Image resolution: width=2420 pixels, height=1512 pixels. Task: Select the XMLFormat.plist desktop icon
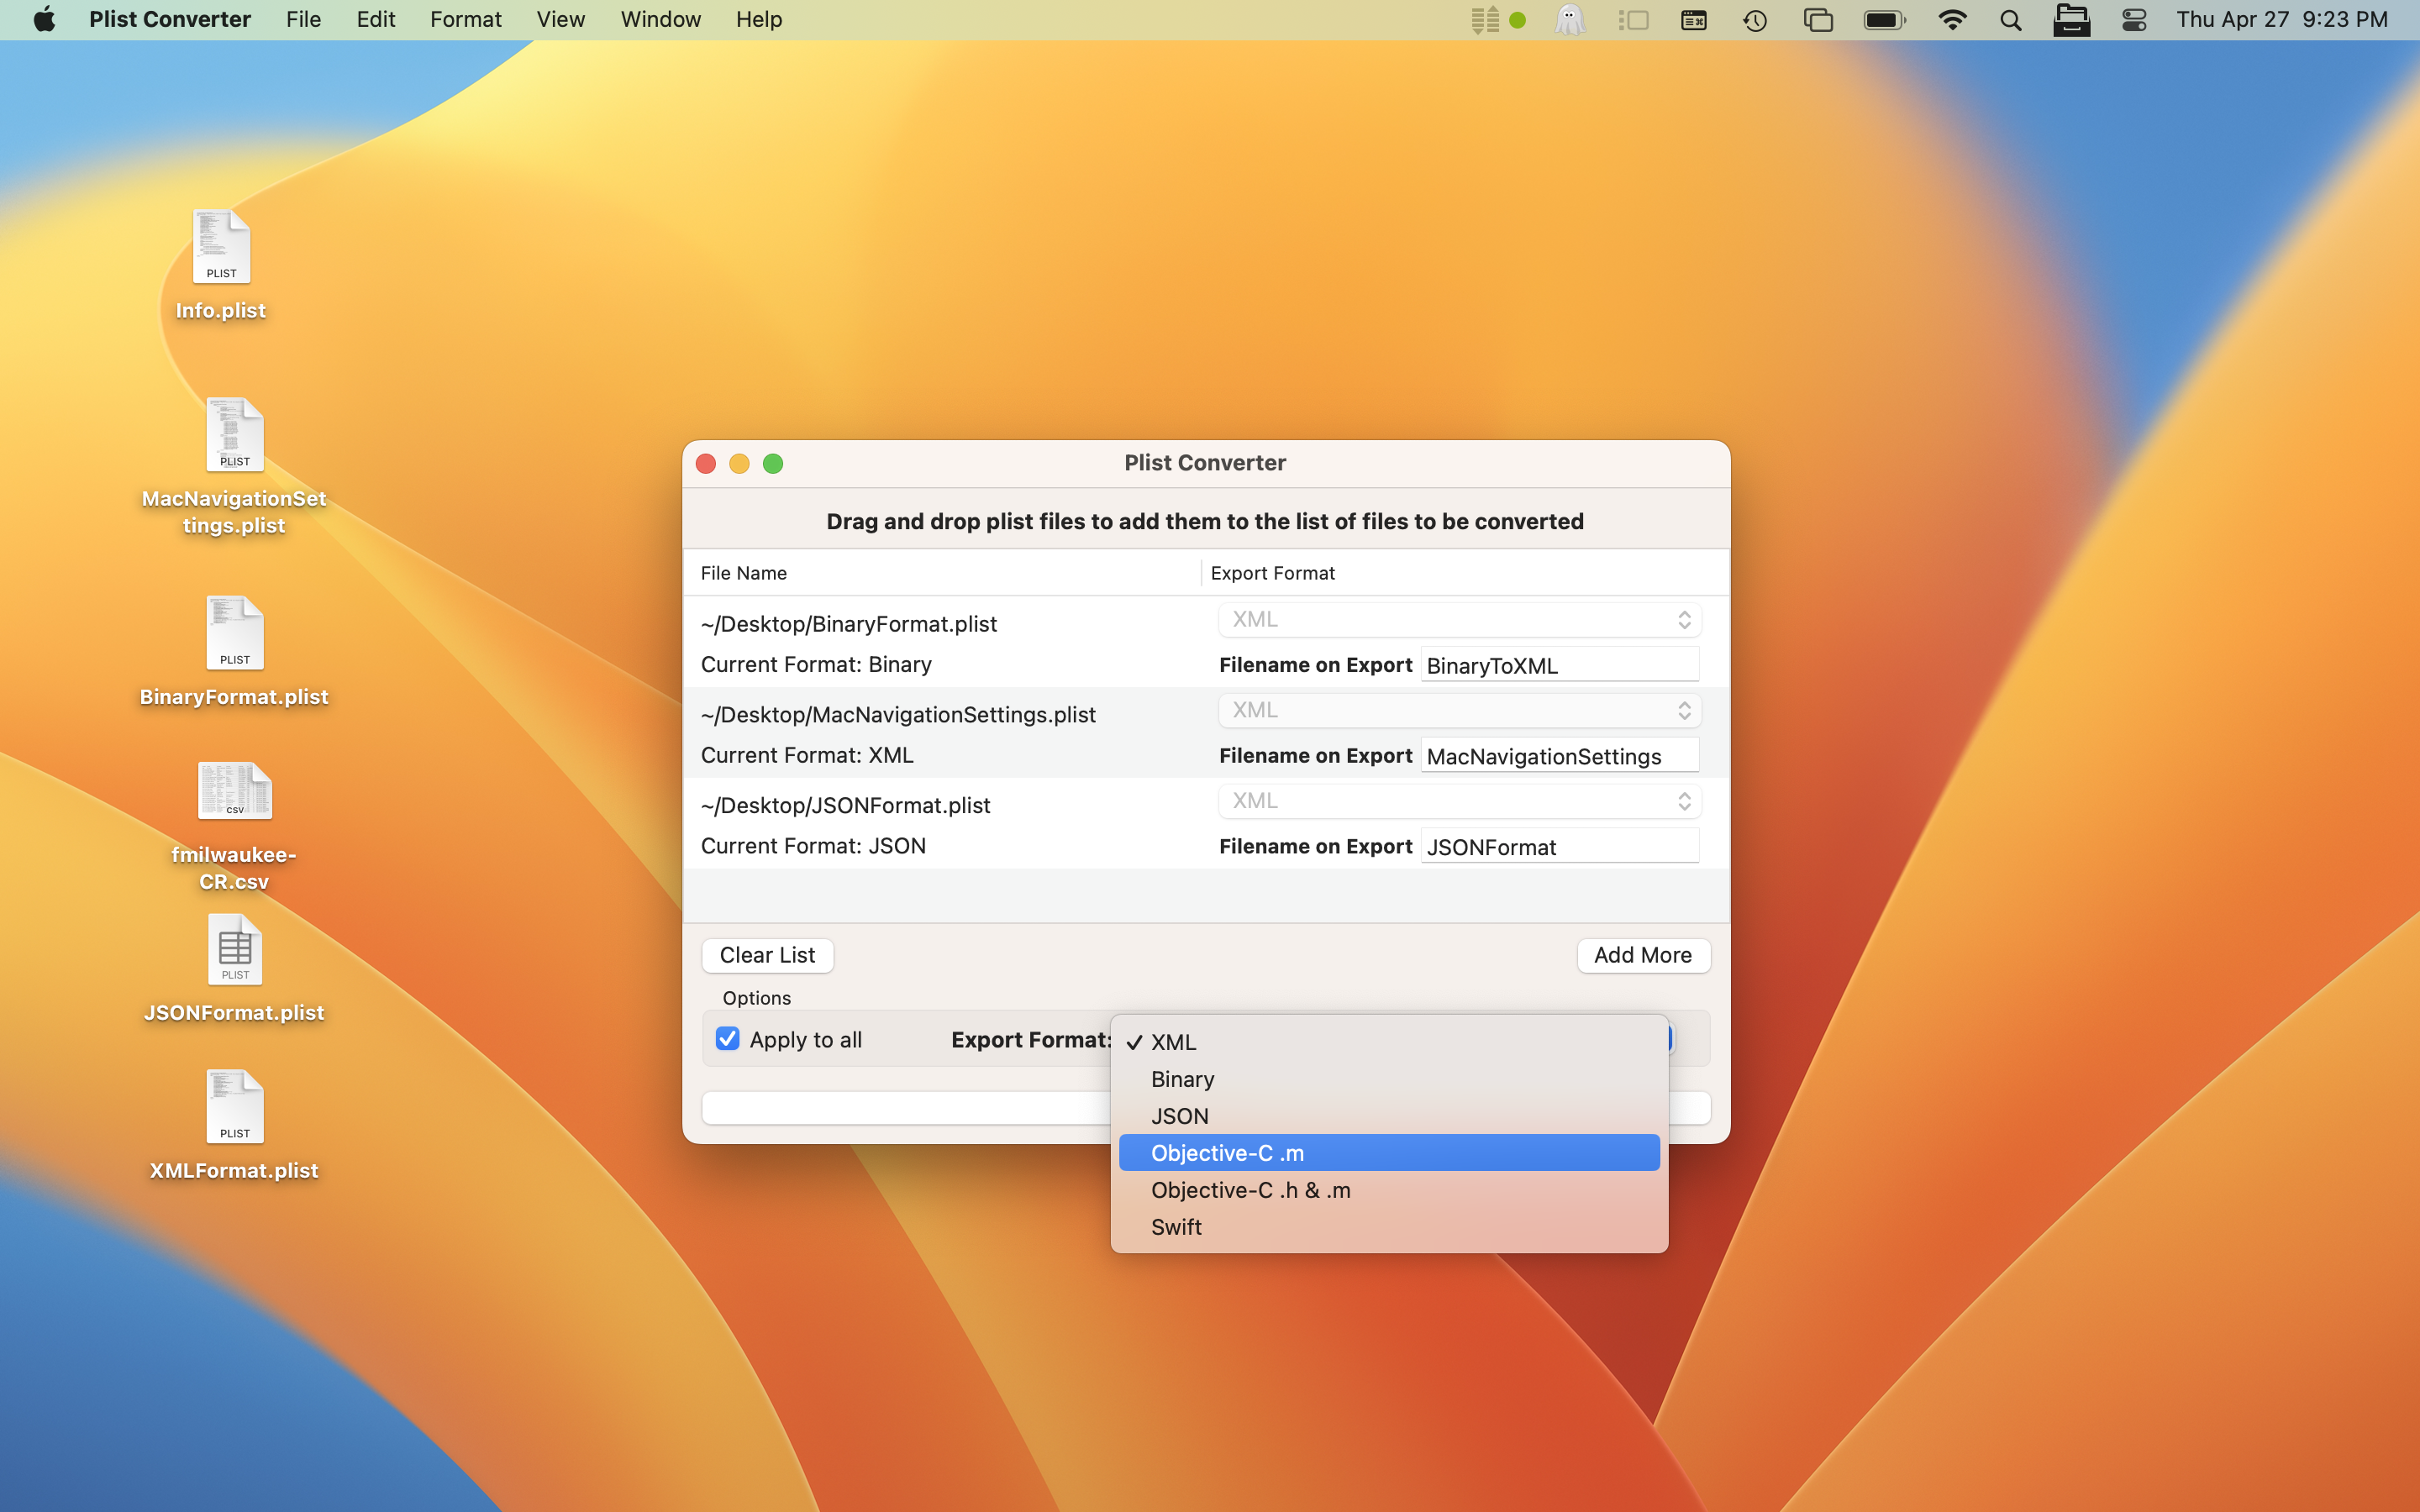pos(234,1107)
